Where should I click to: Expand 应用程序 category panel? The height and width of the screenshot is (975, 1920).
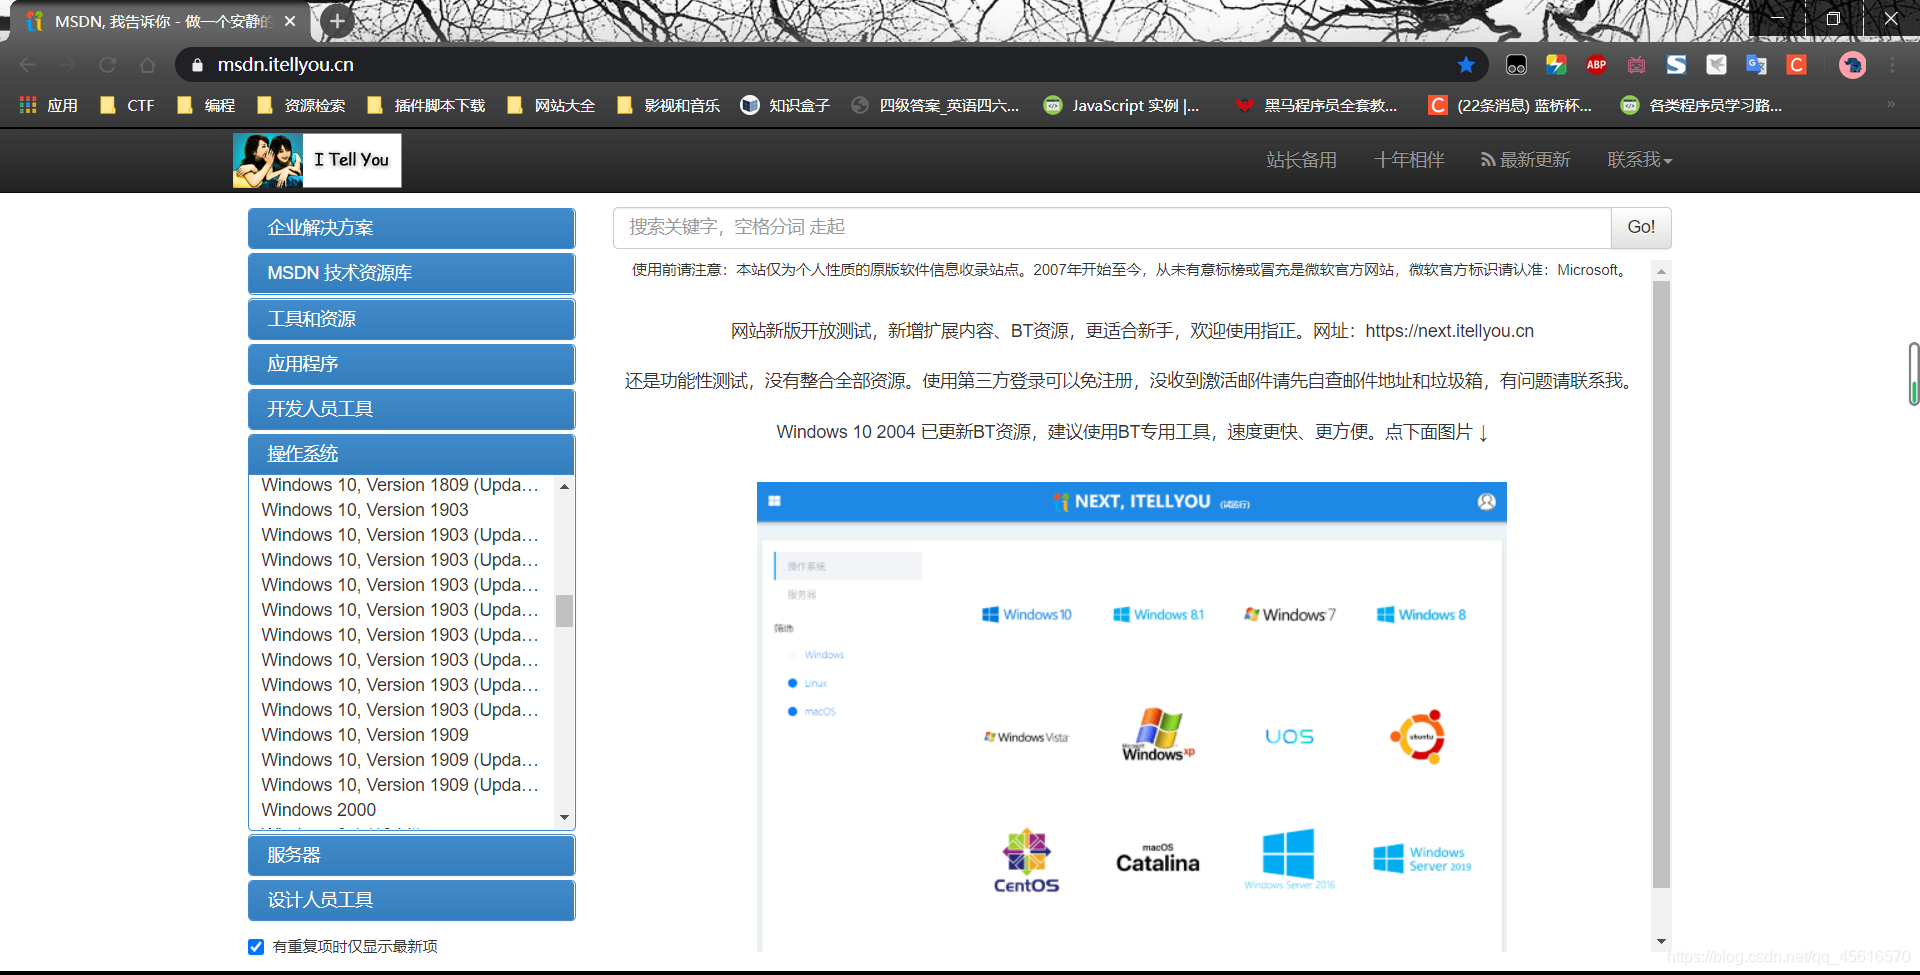[x=411, y=364]
